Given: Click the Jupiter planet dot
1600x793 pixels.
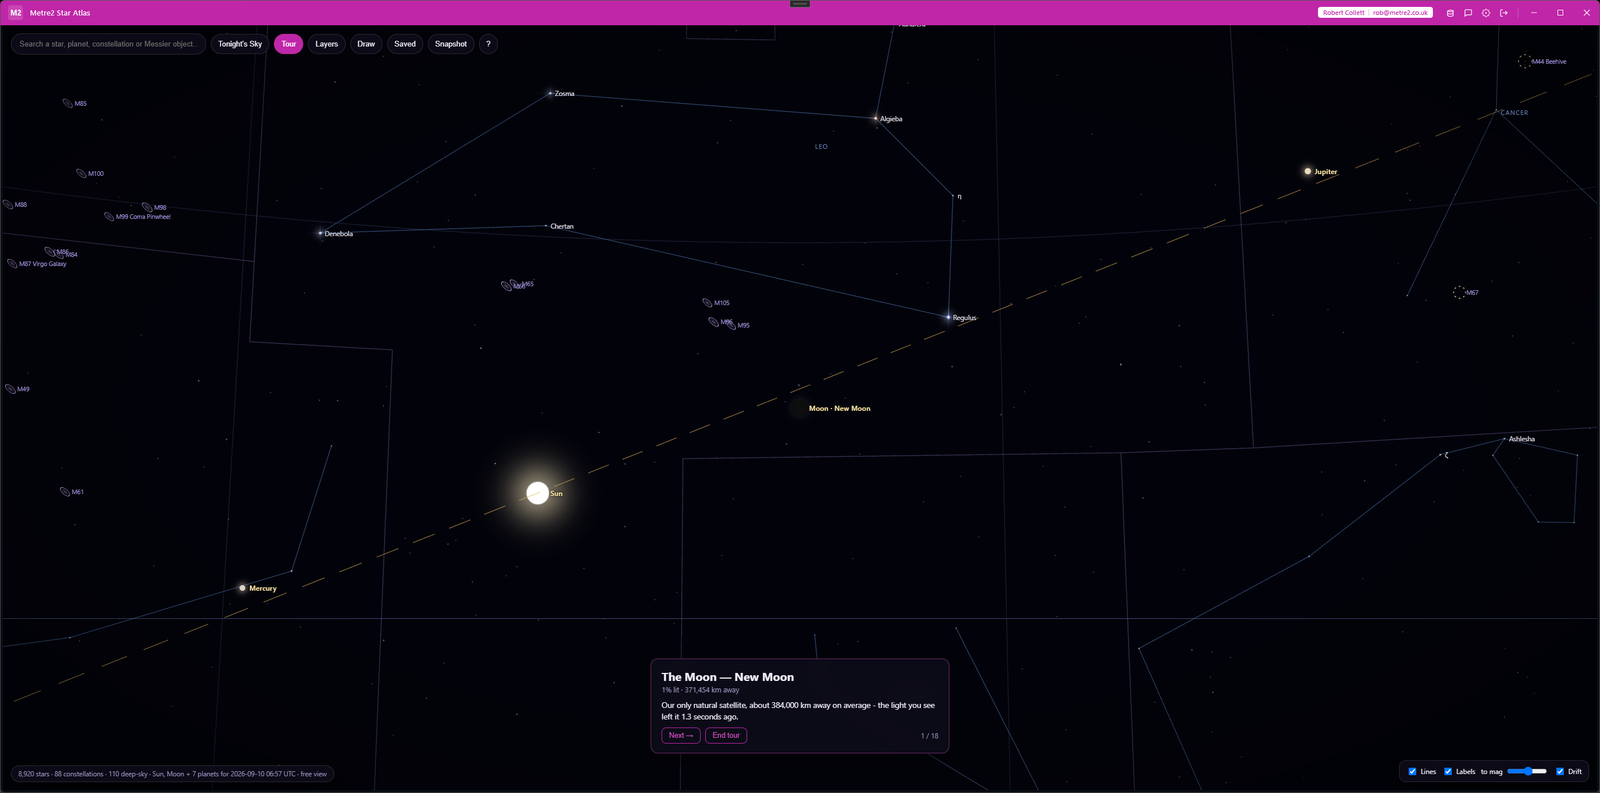Looking at the screenshot, I should (1307, 171).
